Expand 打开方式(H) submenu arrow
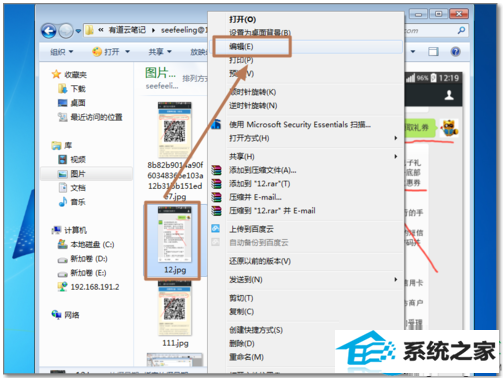504x378 pixels. (396, 138)
